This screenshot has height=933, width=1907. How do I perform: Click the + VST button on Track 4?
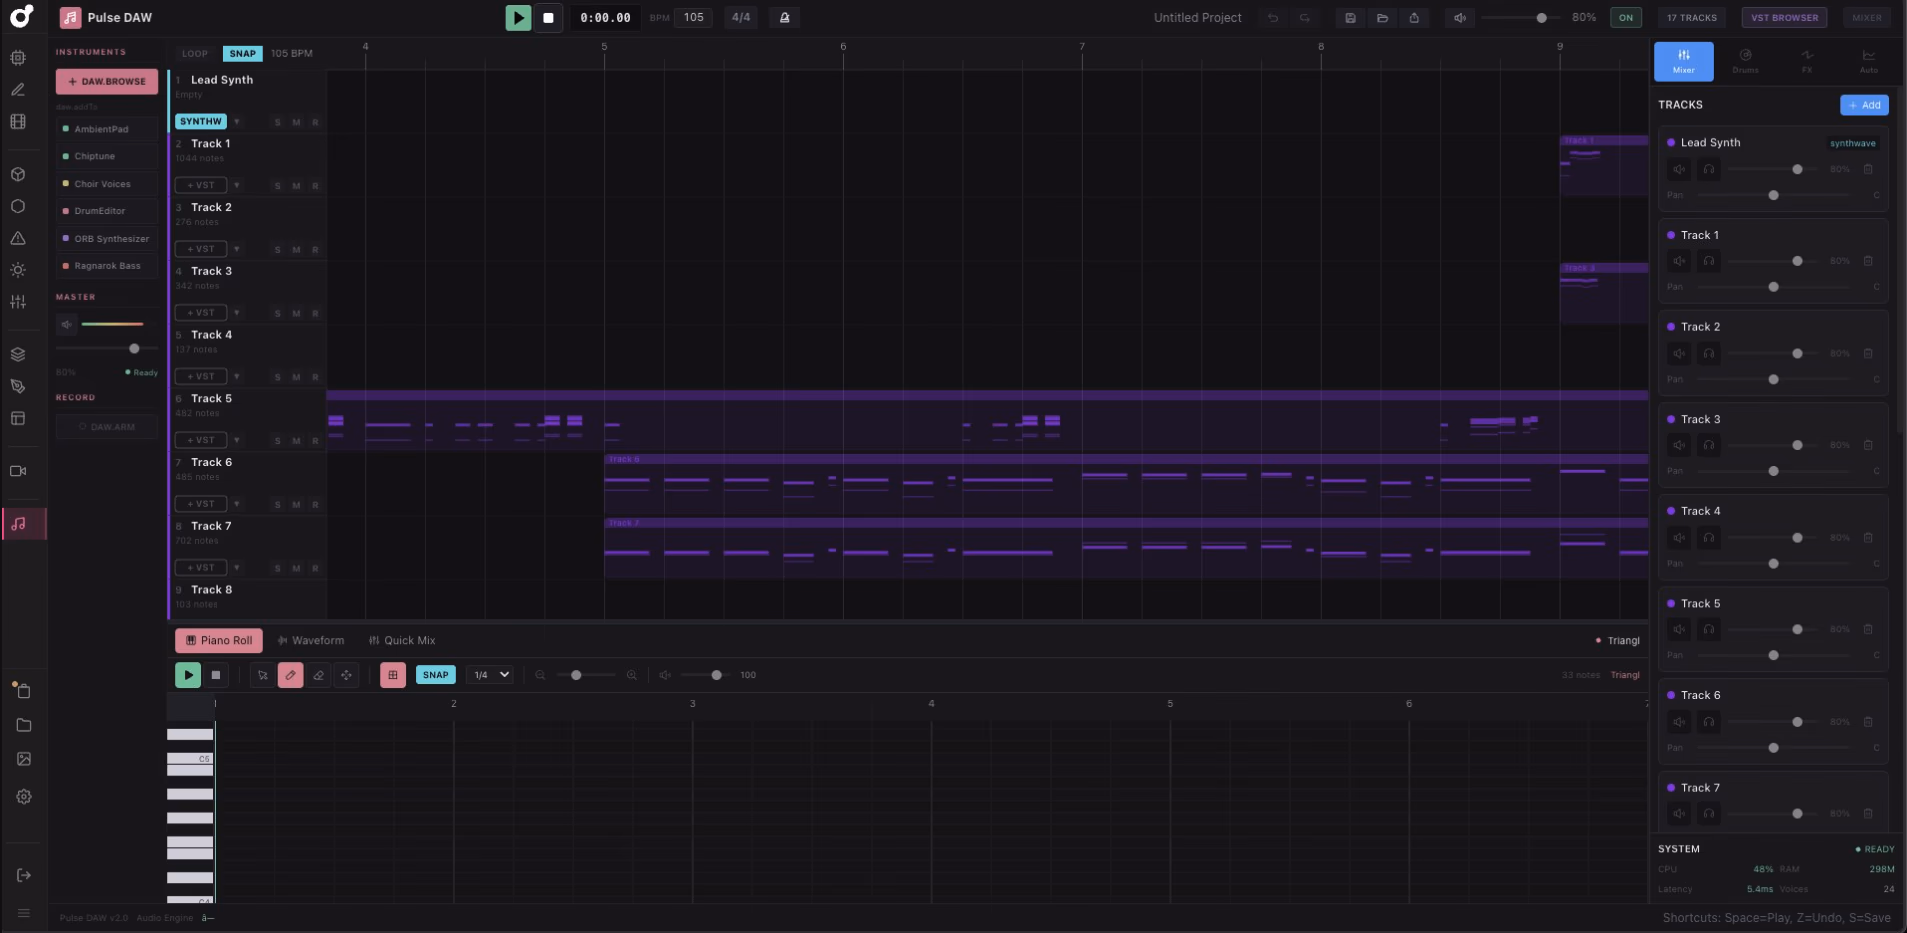point(201,377)
